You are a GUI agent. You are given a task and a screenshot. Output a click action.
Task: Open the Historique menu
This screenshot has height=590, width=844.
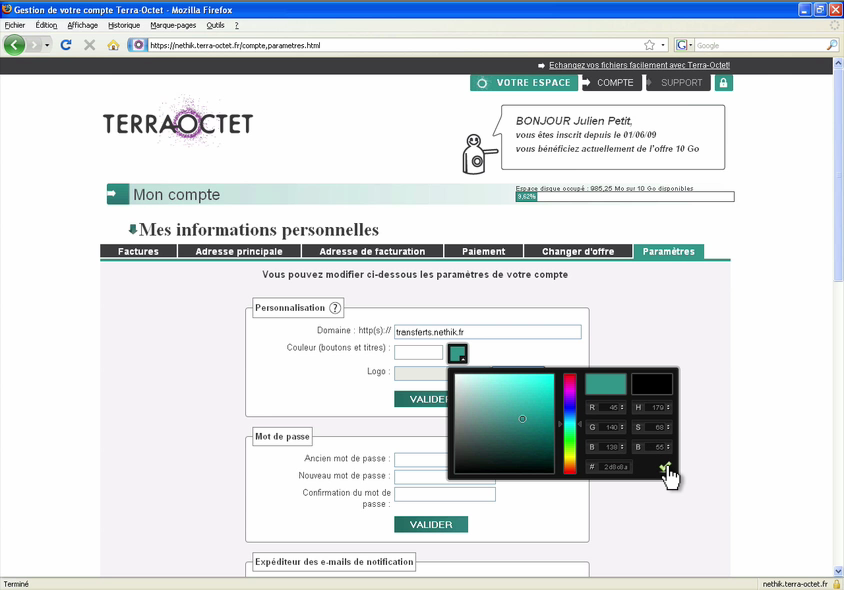(x=124, y=25)
